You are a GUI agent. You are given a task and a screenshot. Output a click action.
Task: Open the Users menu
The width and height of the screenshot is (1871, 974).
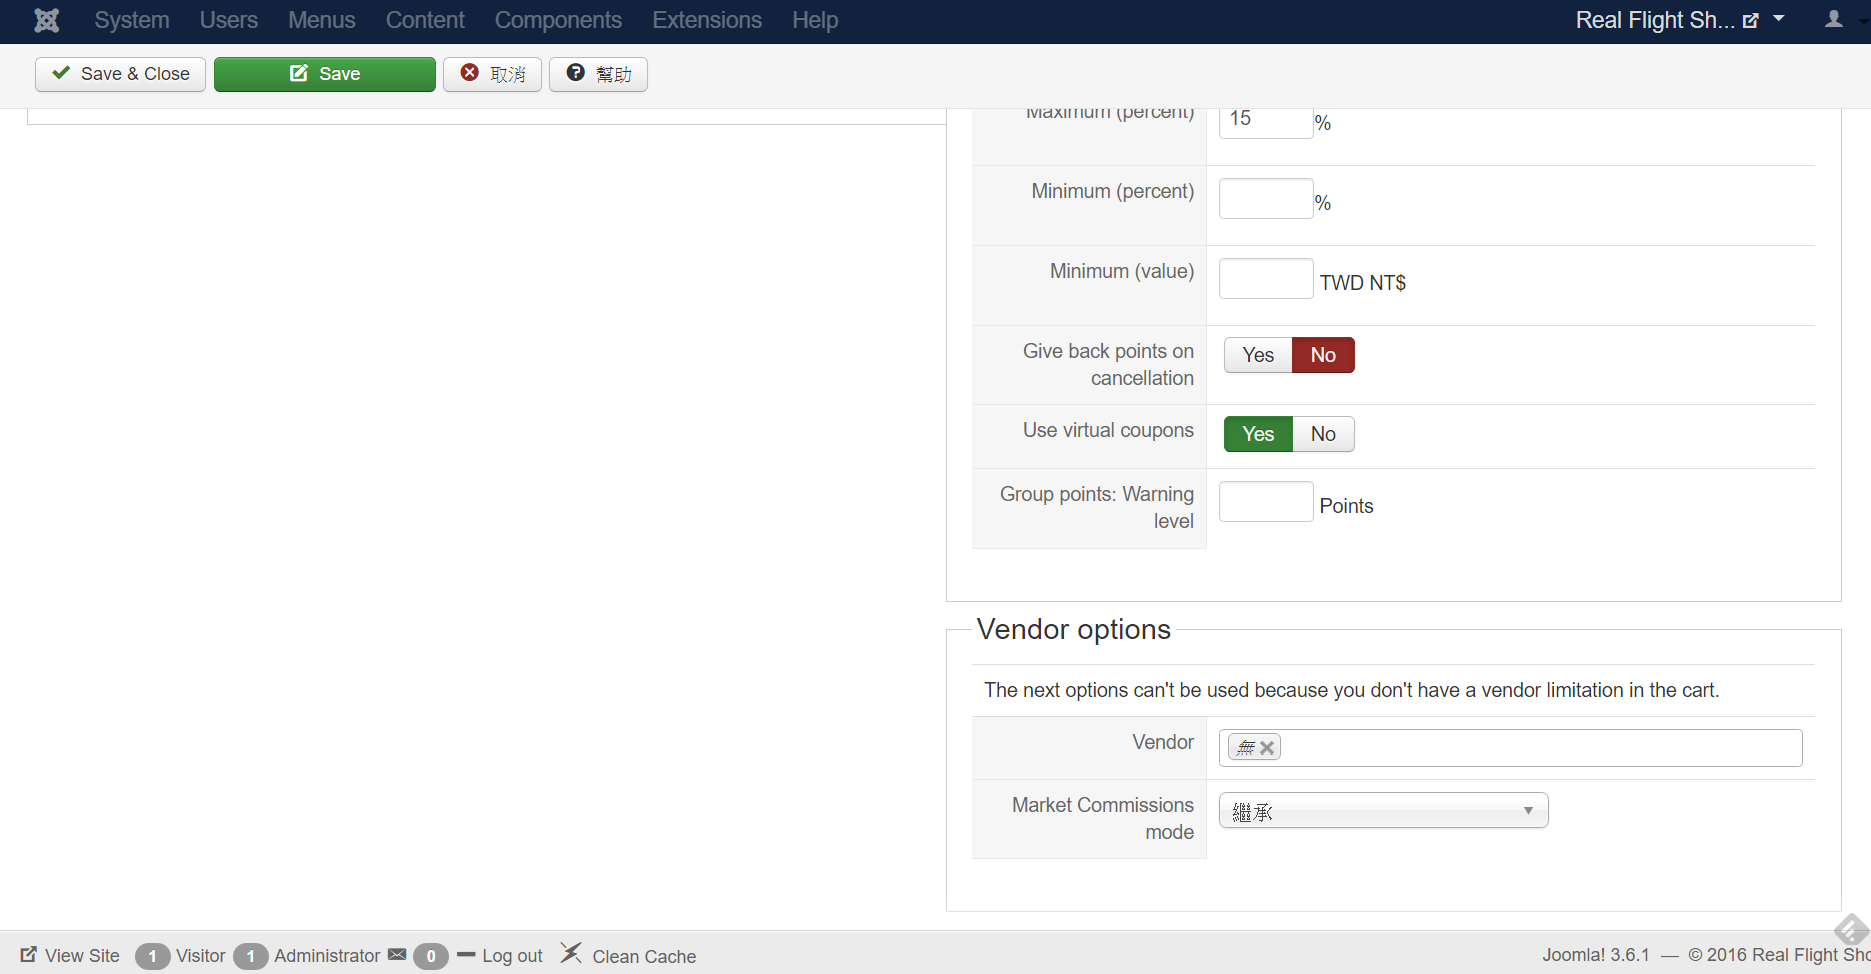tap(229, 20)
